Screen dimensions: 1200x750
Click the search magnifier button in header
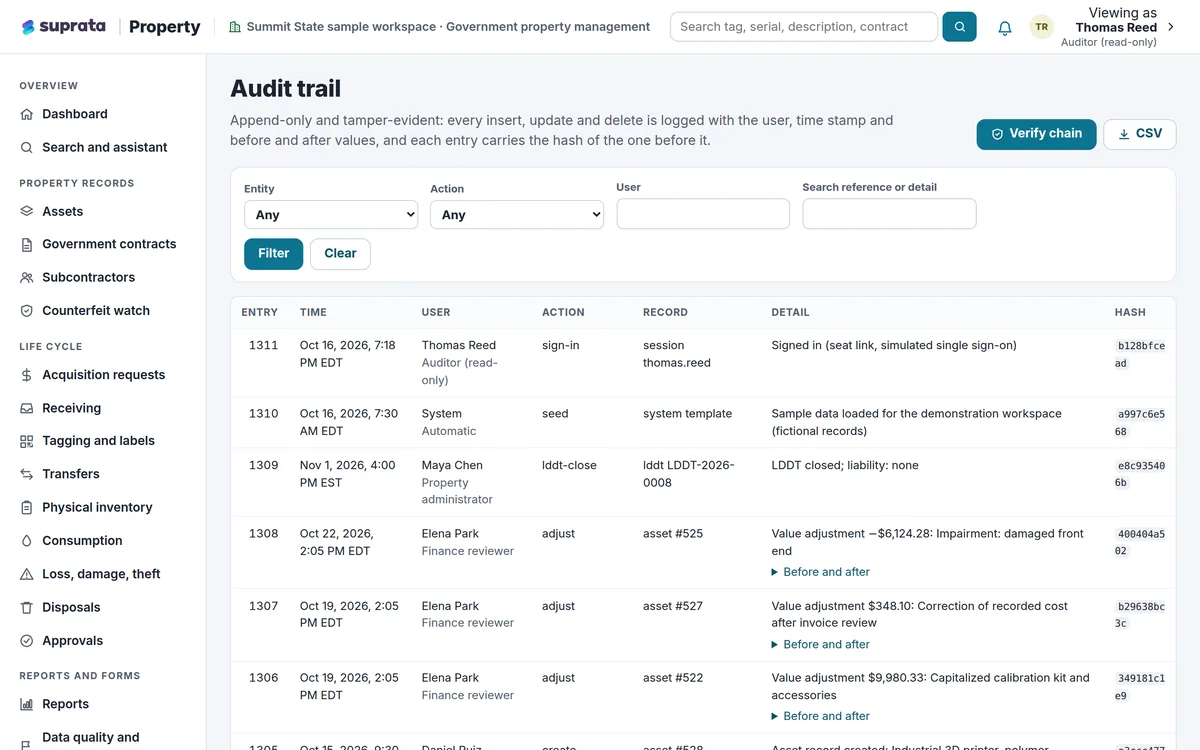(959, 27)
